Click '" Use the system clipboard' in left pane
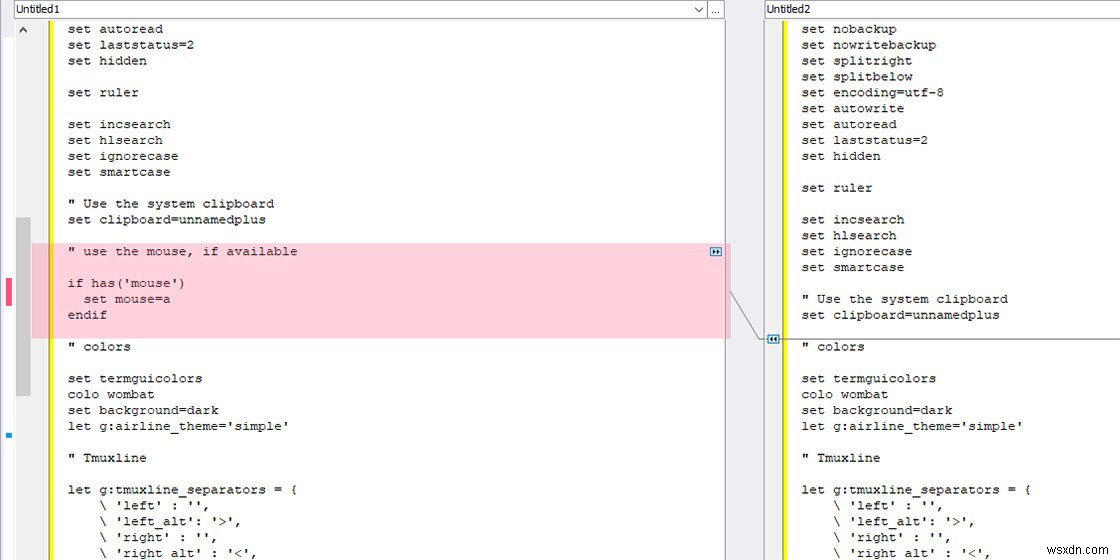Viewport: 1120px width, 560px height. (171, 204)
